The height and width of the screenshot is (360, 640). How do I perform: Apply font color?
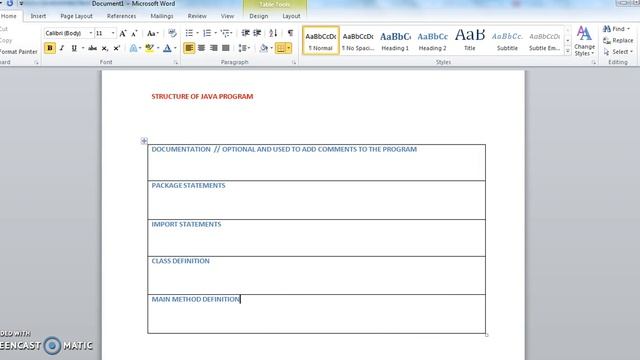point(167,48)
